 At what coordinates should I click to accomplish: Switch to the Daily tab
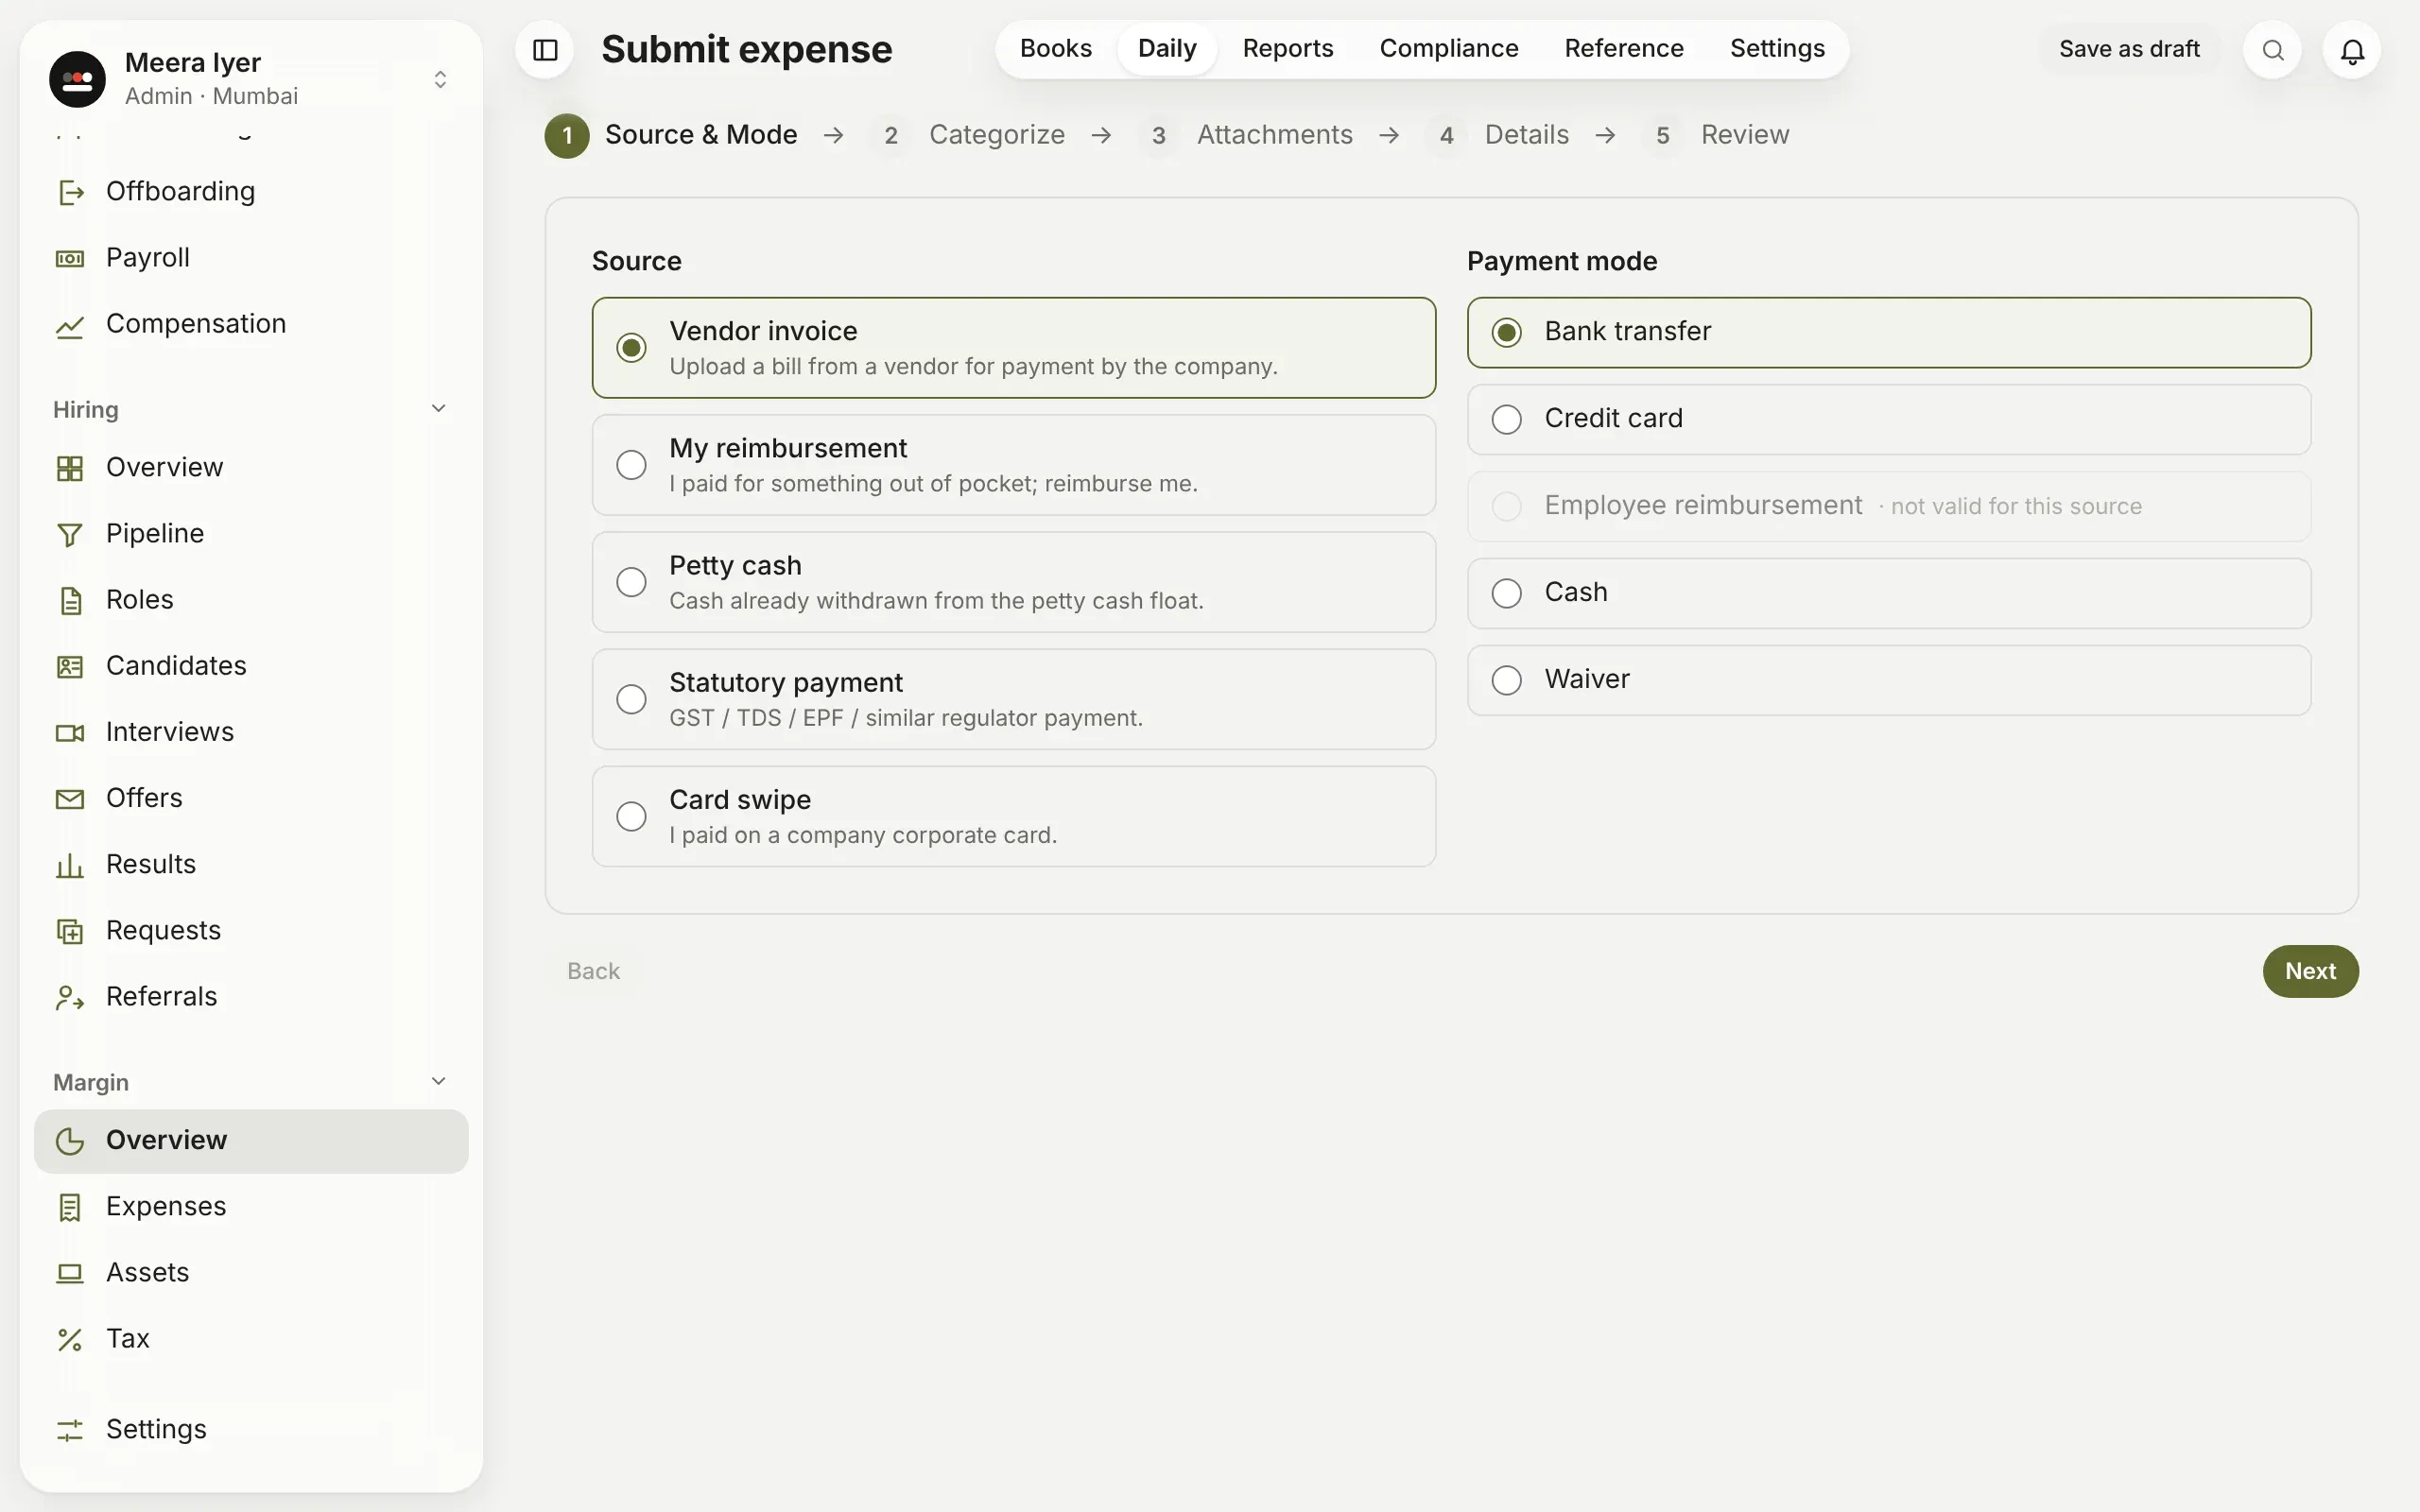[1167, 49]
